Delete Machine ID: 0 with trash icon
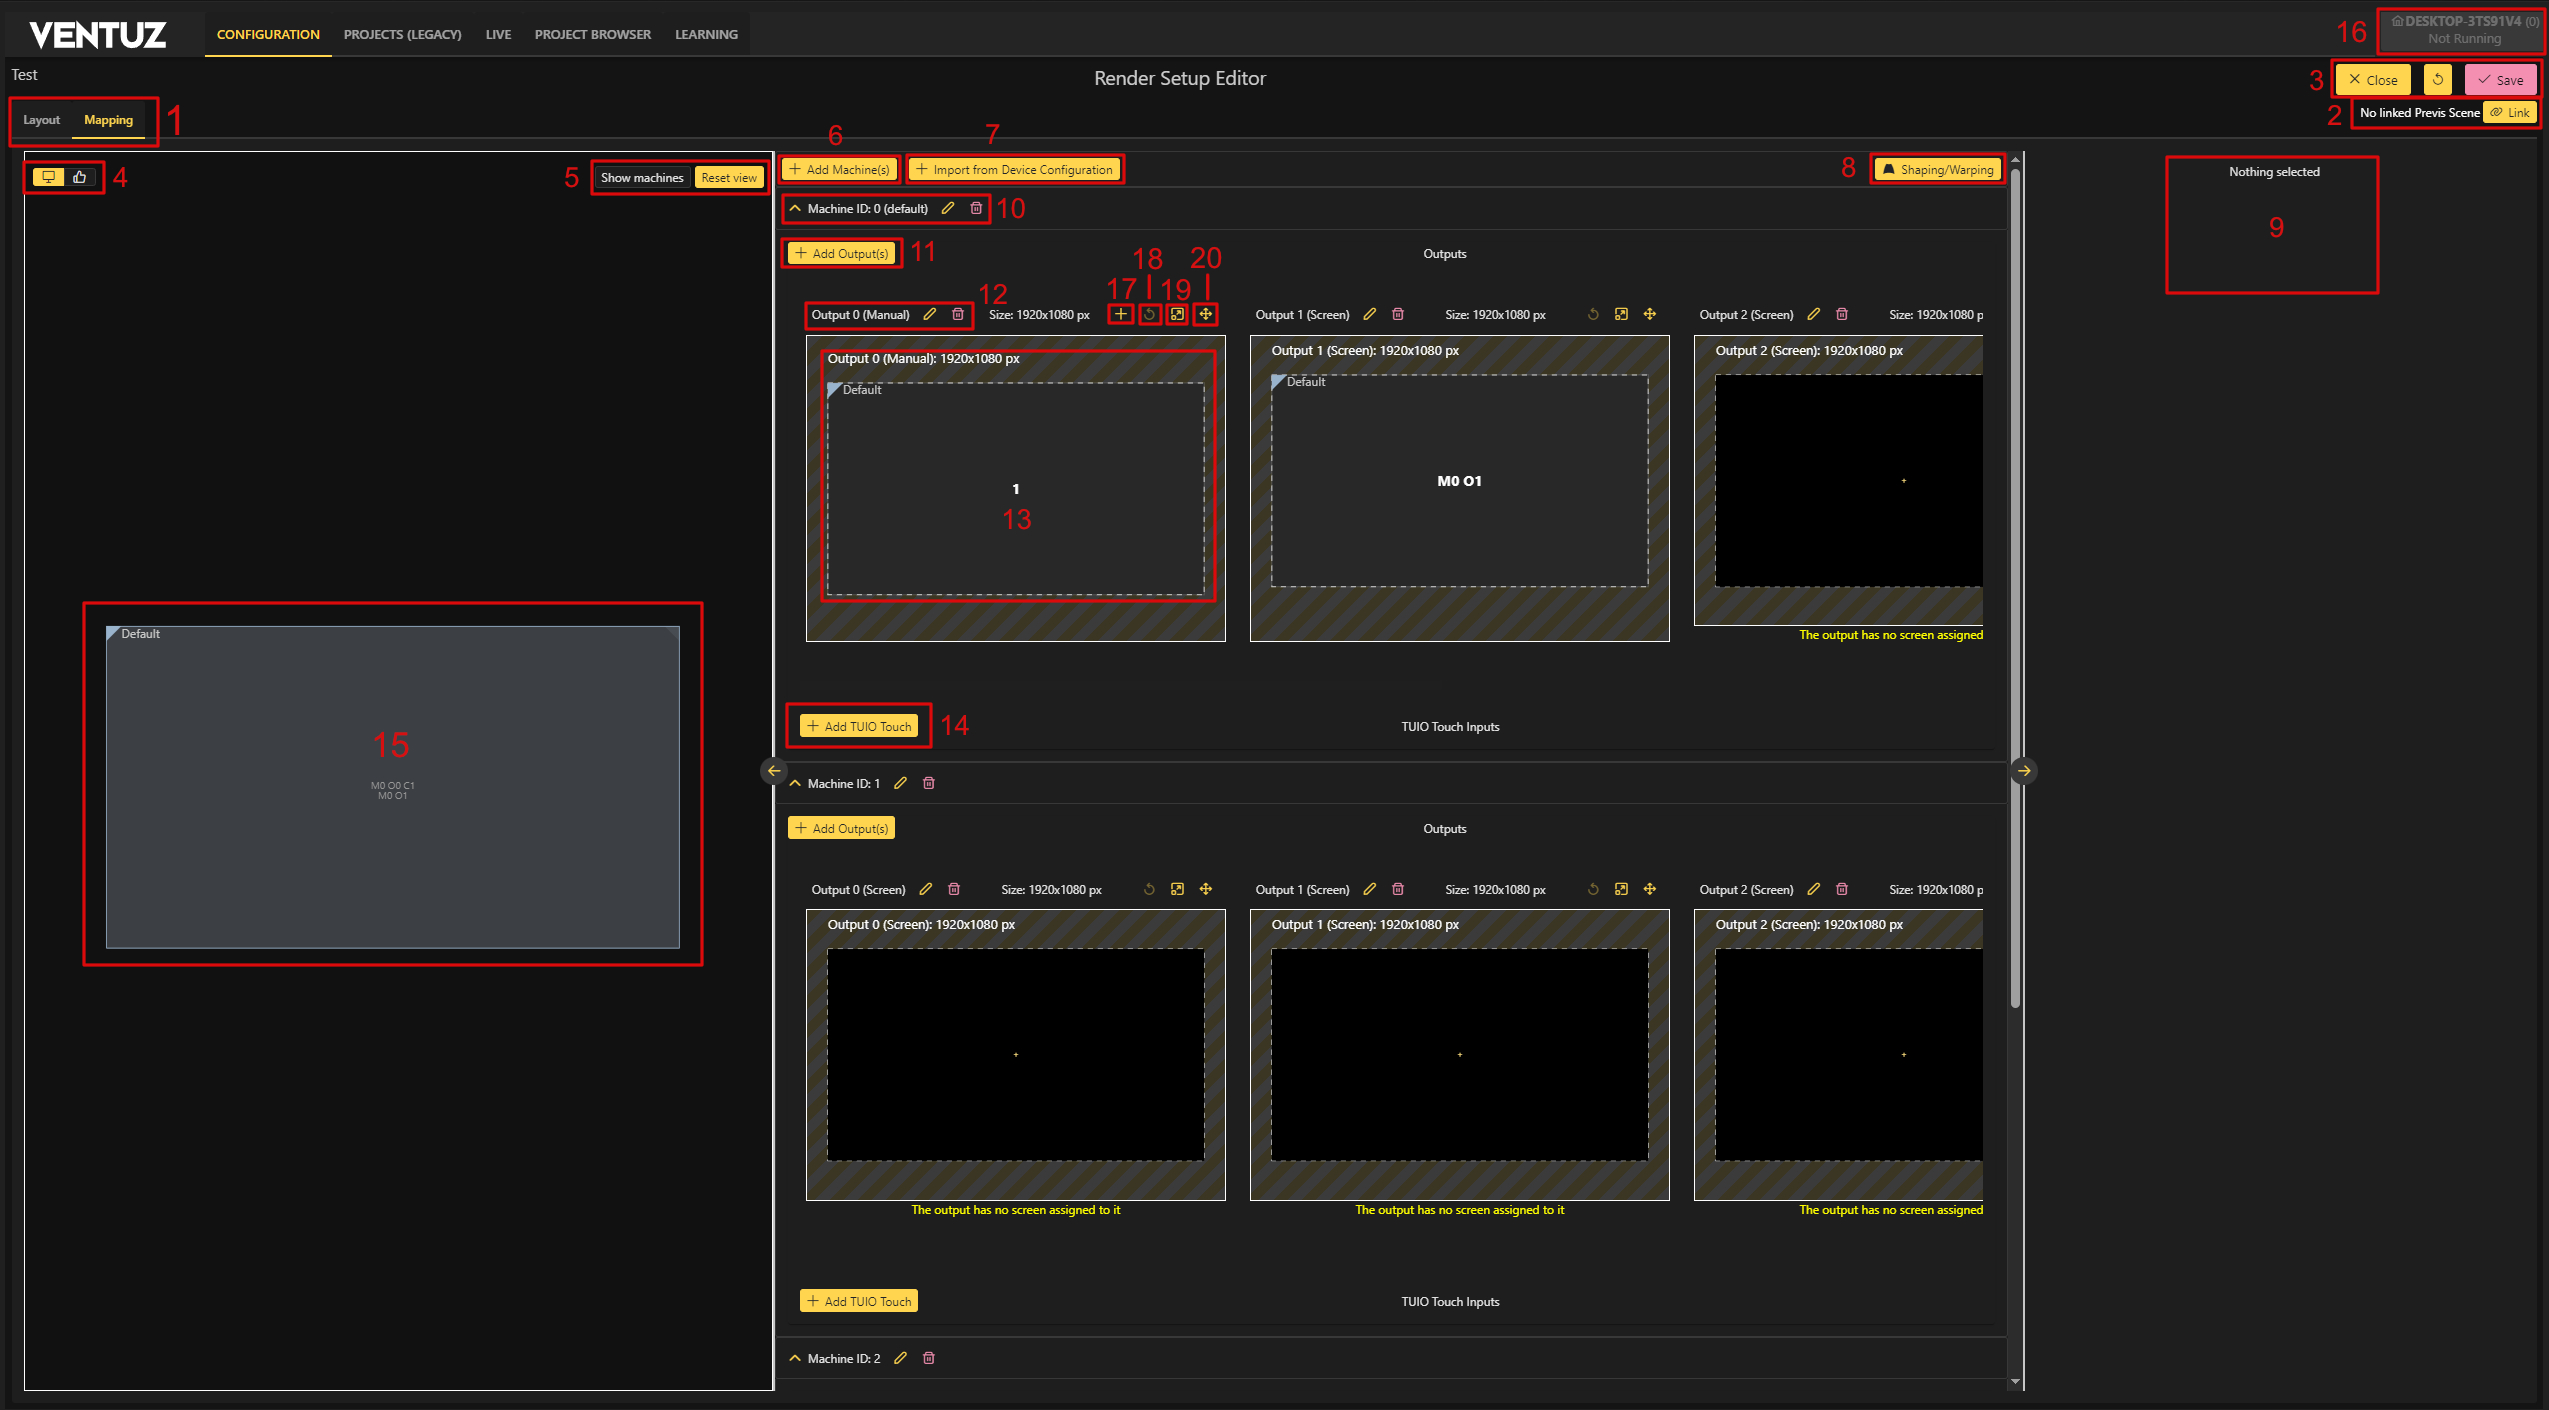The height and width of the screenshot is (1410, 2549). pos(976,208)
